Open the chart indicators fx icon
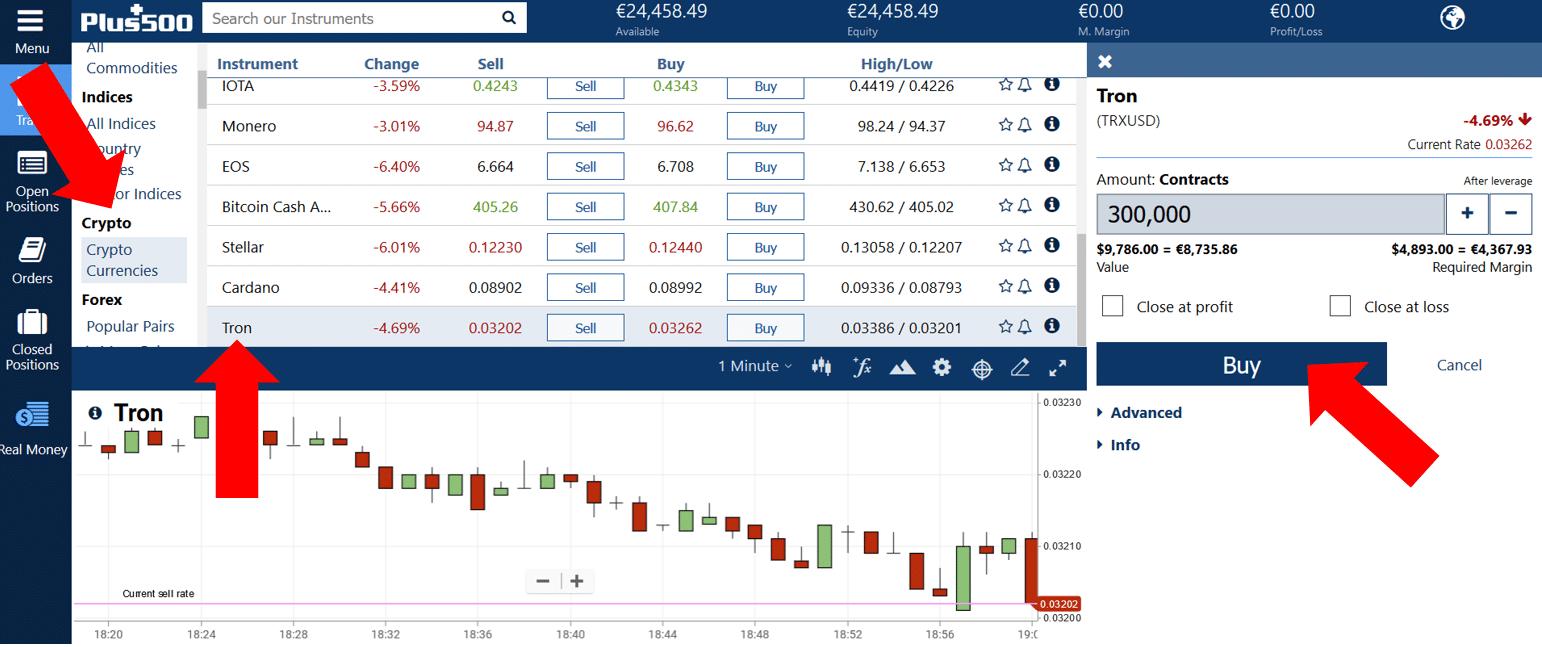This screenshot has width=1542, height=647. (x=862, y=367)
